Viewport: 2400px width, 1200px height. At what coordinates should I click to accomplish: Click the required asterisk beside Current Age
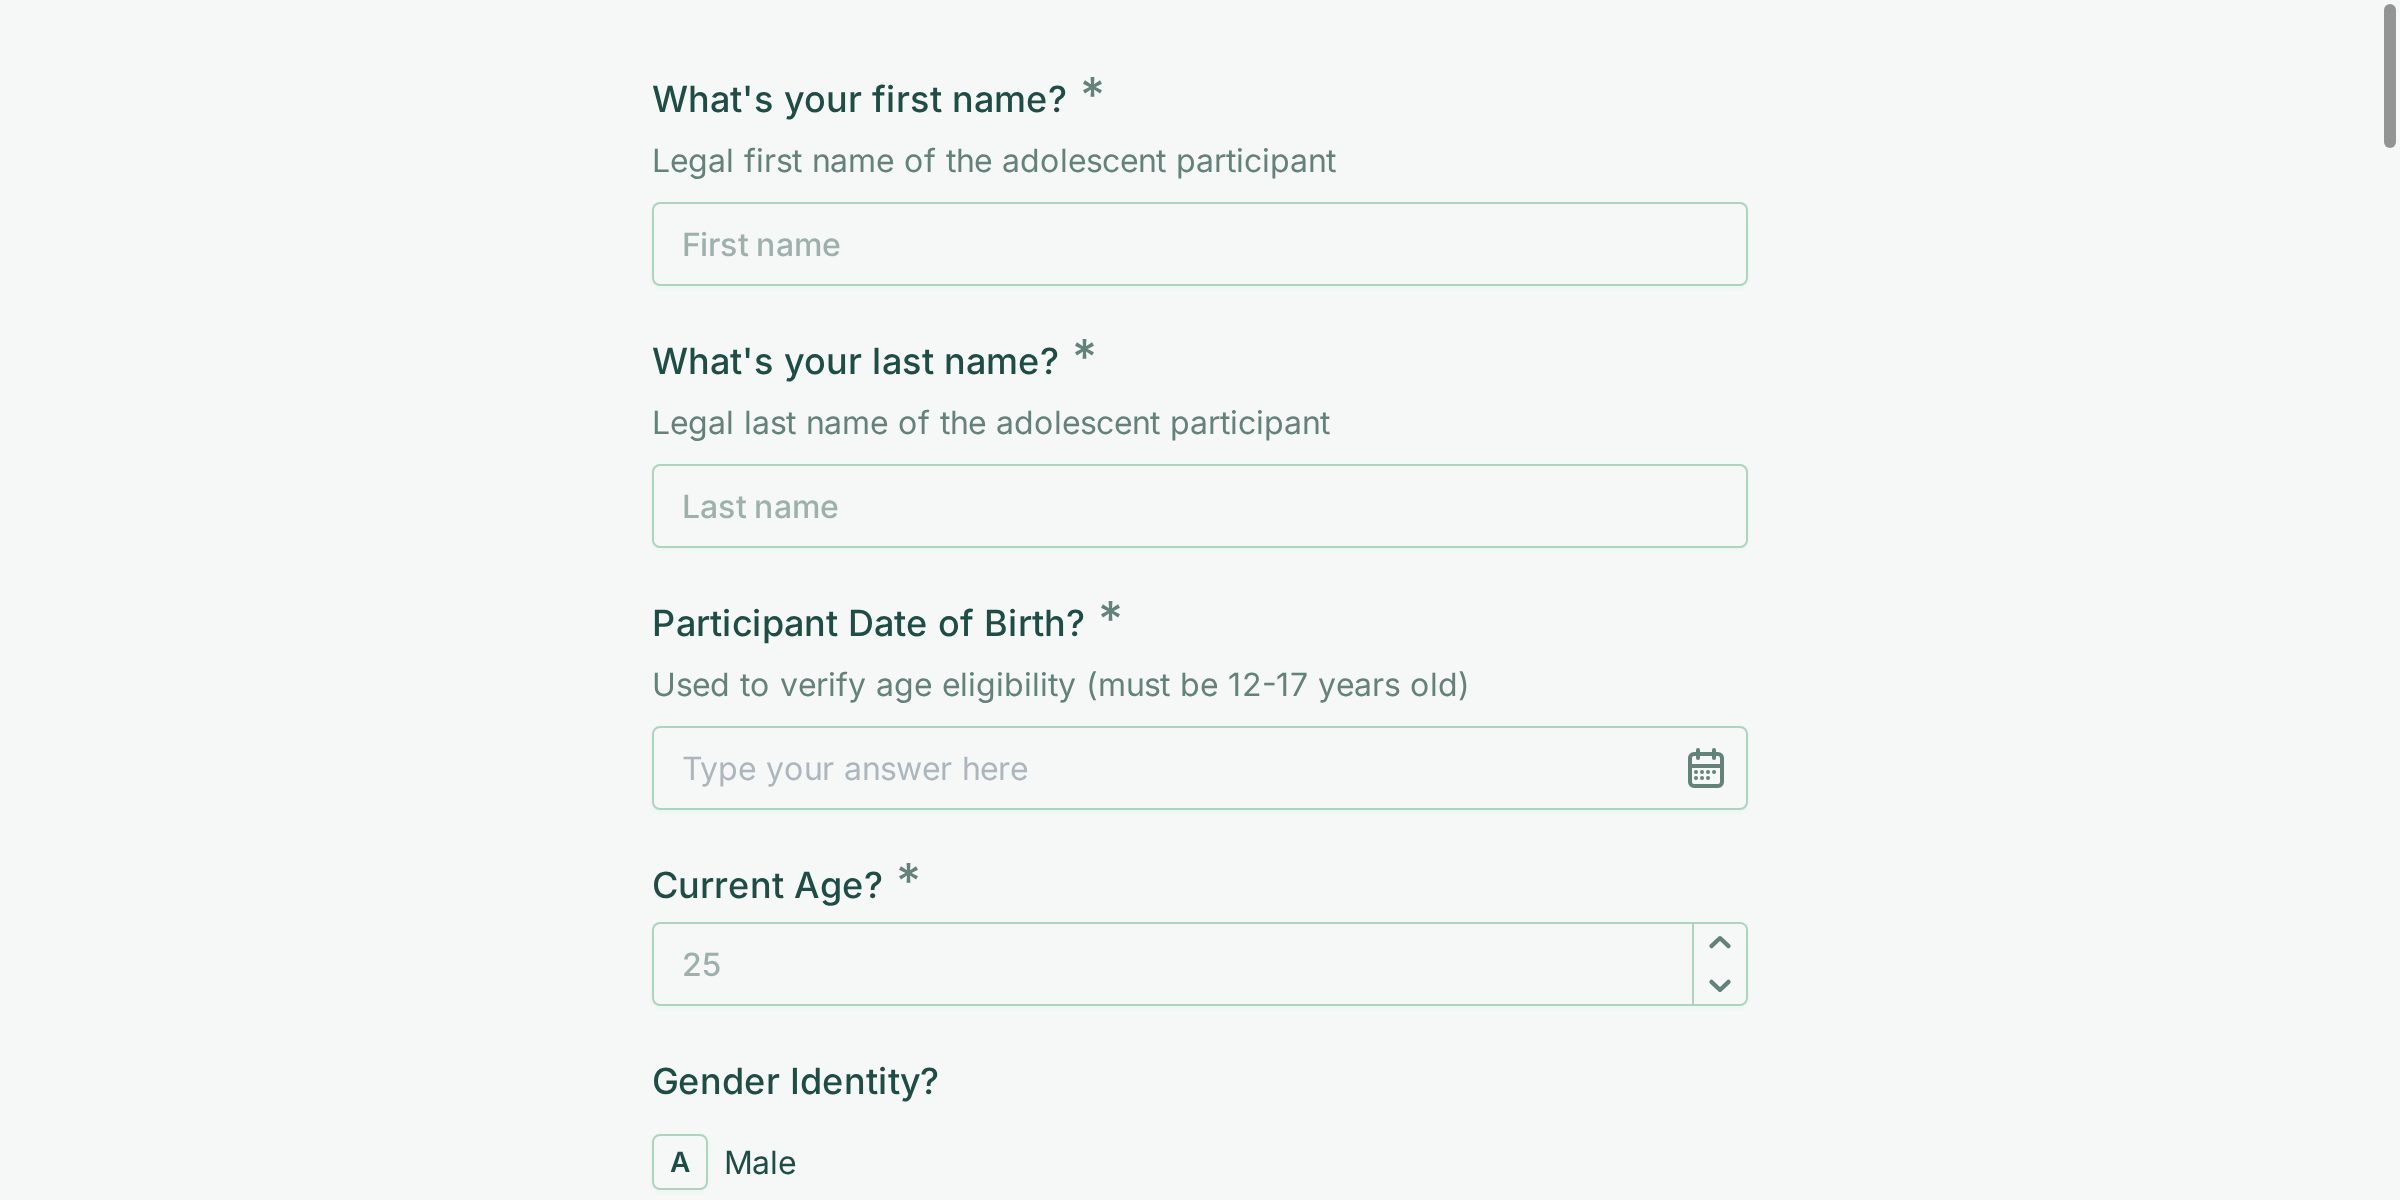(908, 875)
